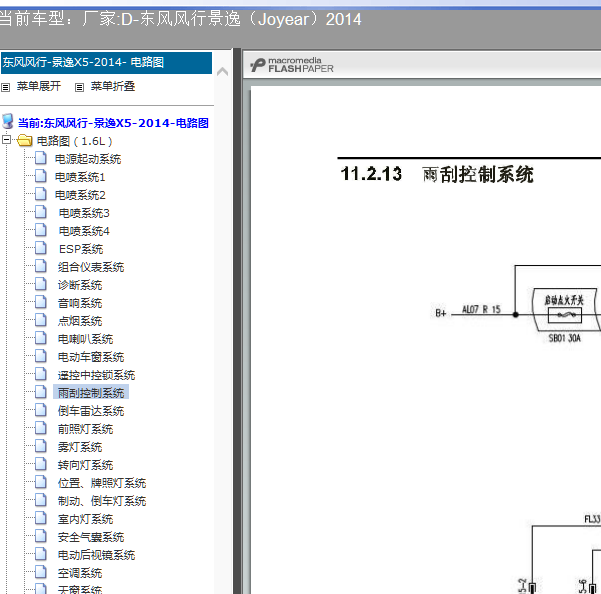
Task: Click the computer icon beside root node
Action: point(8,121)
